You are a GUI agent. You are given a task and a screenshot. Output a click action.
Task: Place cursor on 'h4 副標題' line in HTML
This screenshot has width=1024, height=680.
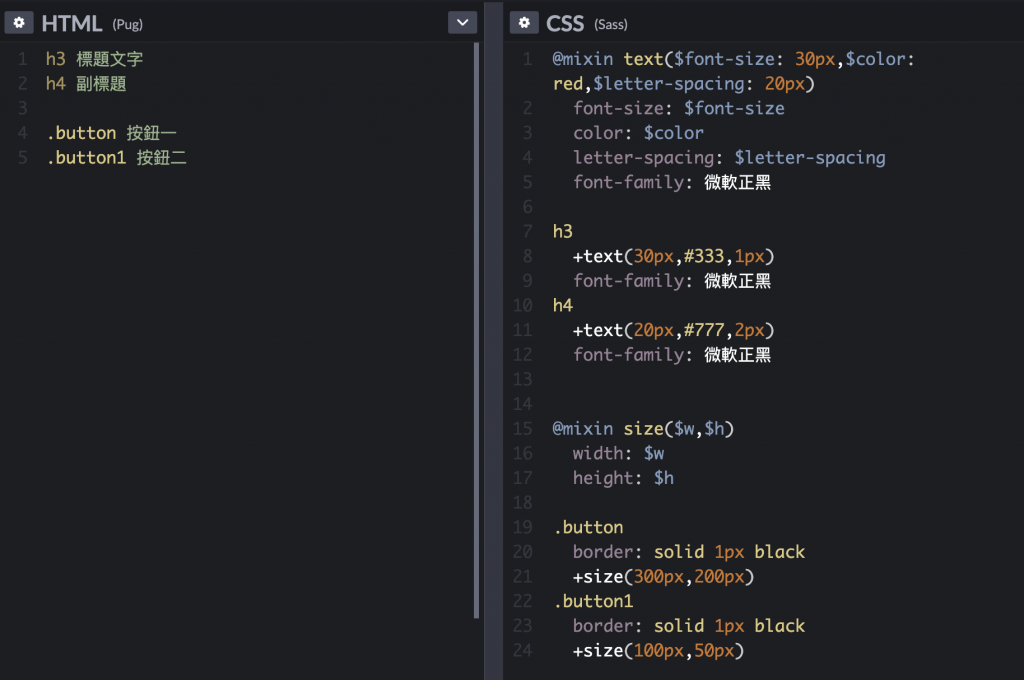[86, 85]
